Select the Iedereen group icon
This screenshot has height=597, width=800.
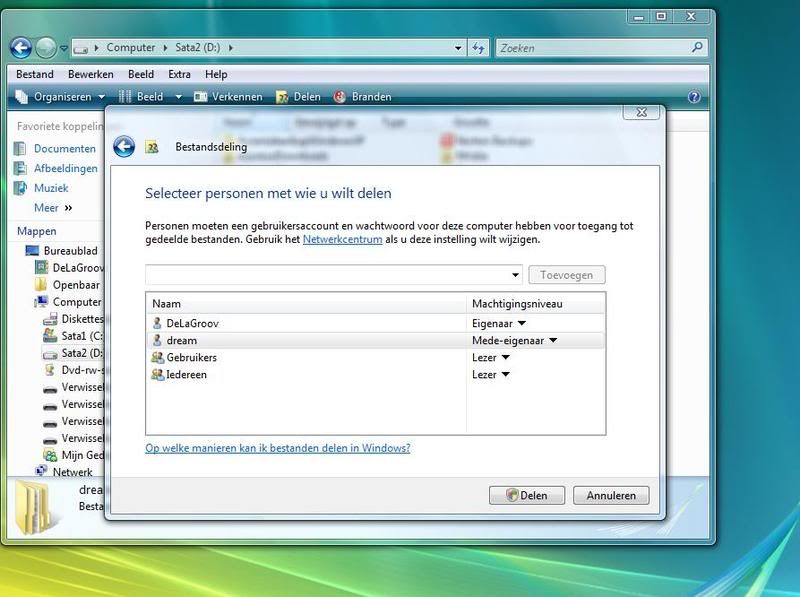157,374
